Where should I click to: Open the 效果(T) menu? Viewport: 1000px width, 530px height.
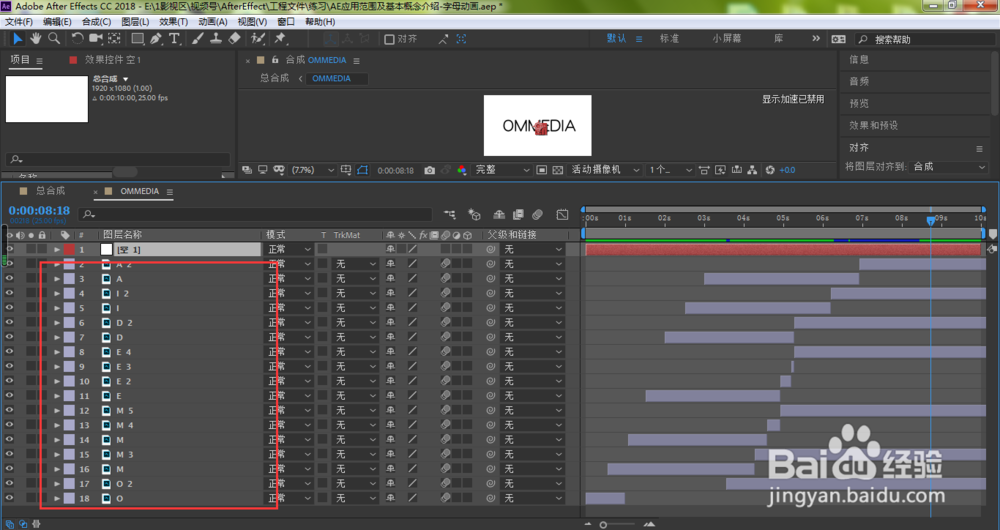click(173, 22)
